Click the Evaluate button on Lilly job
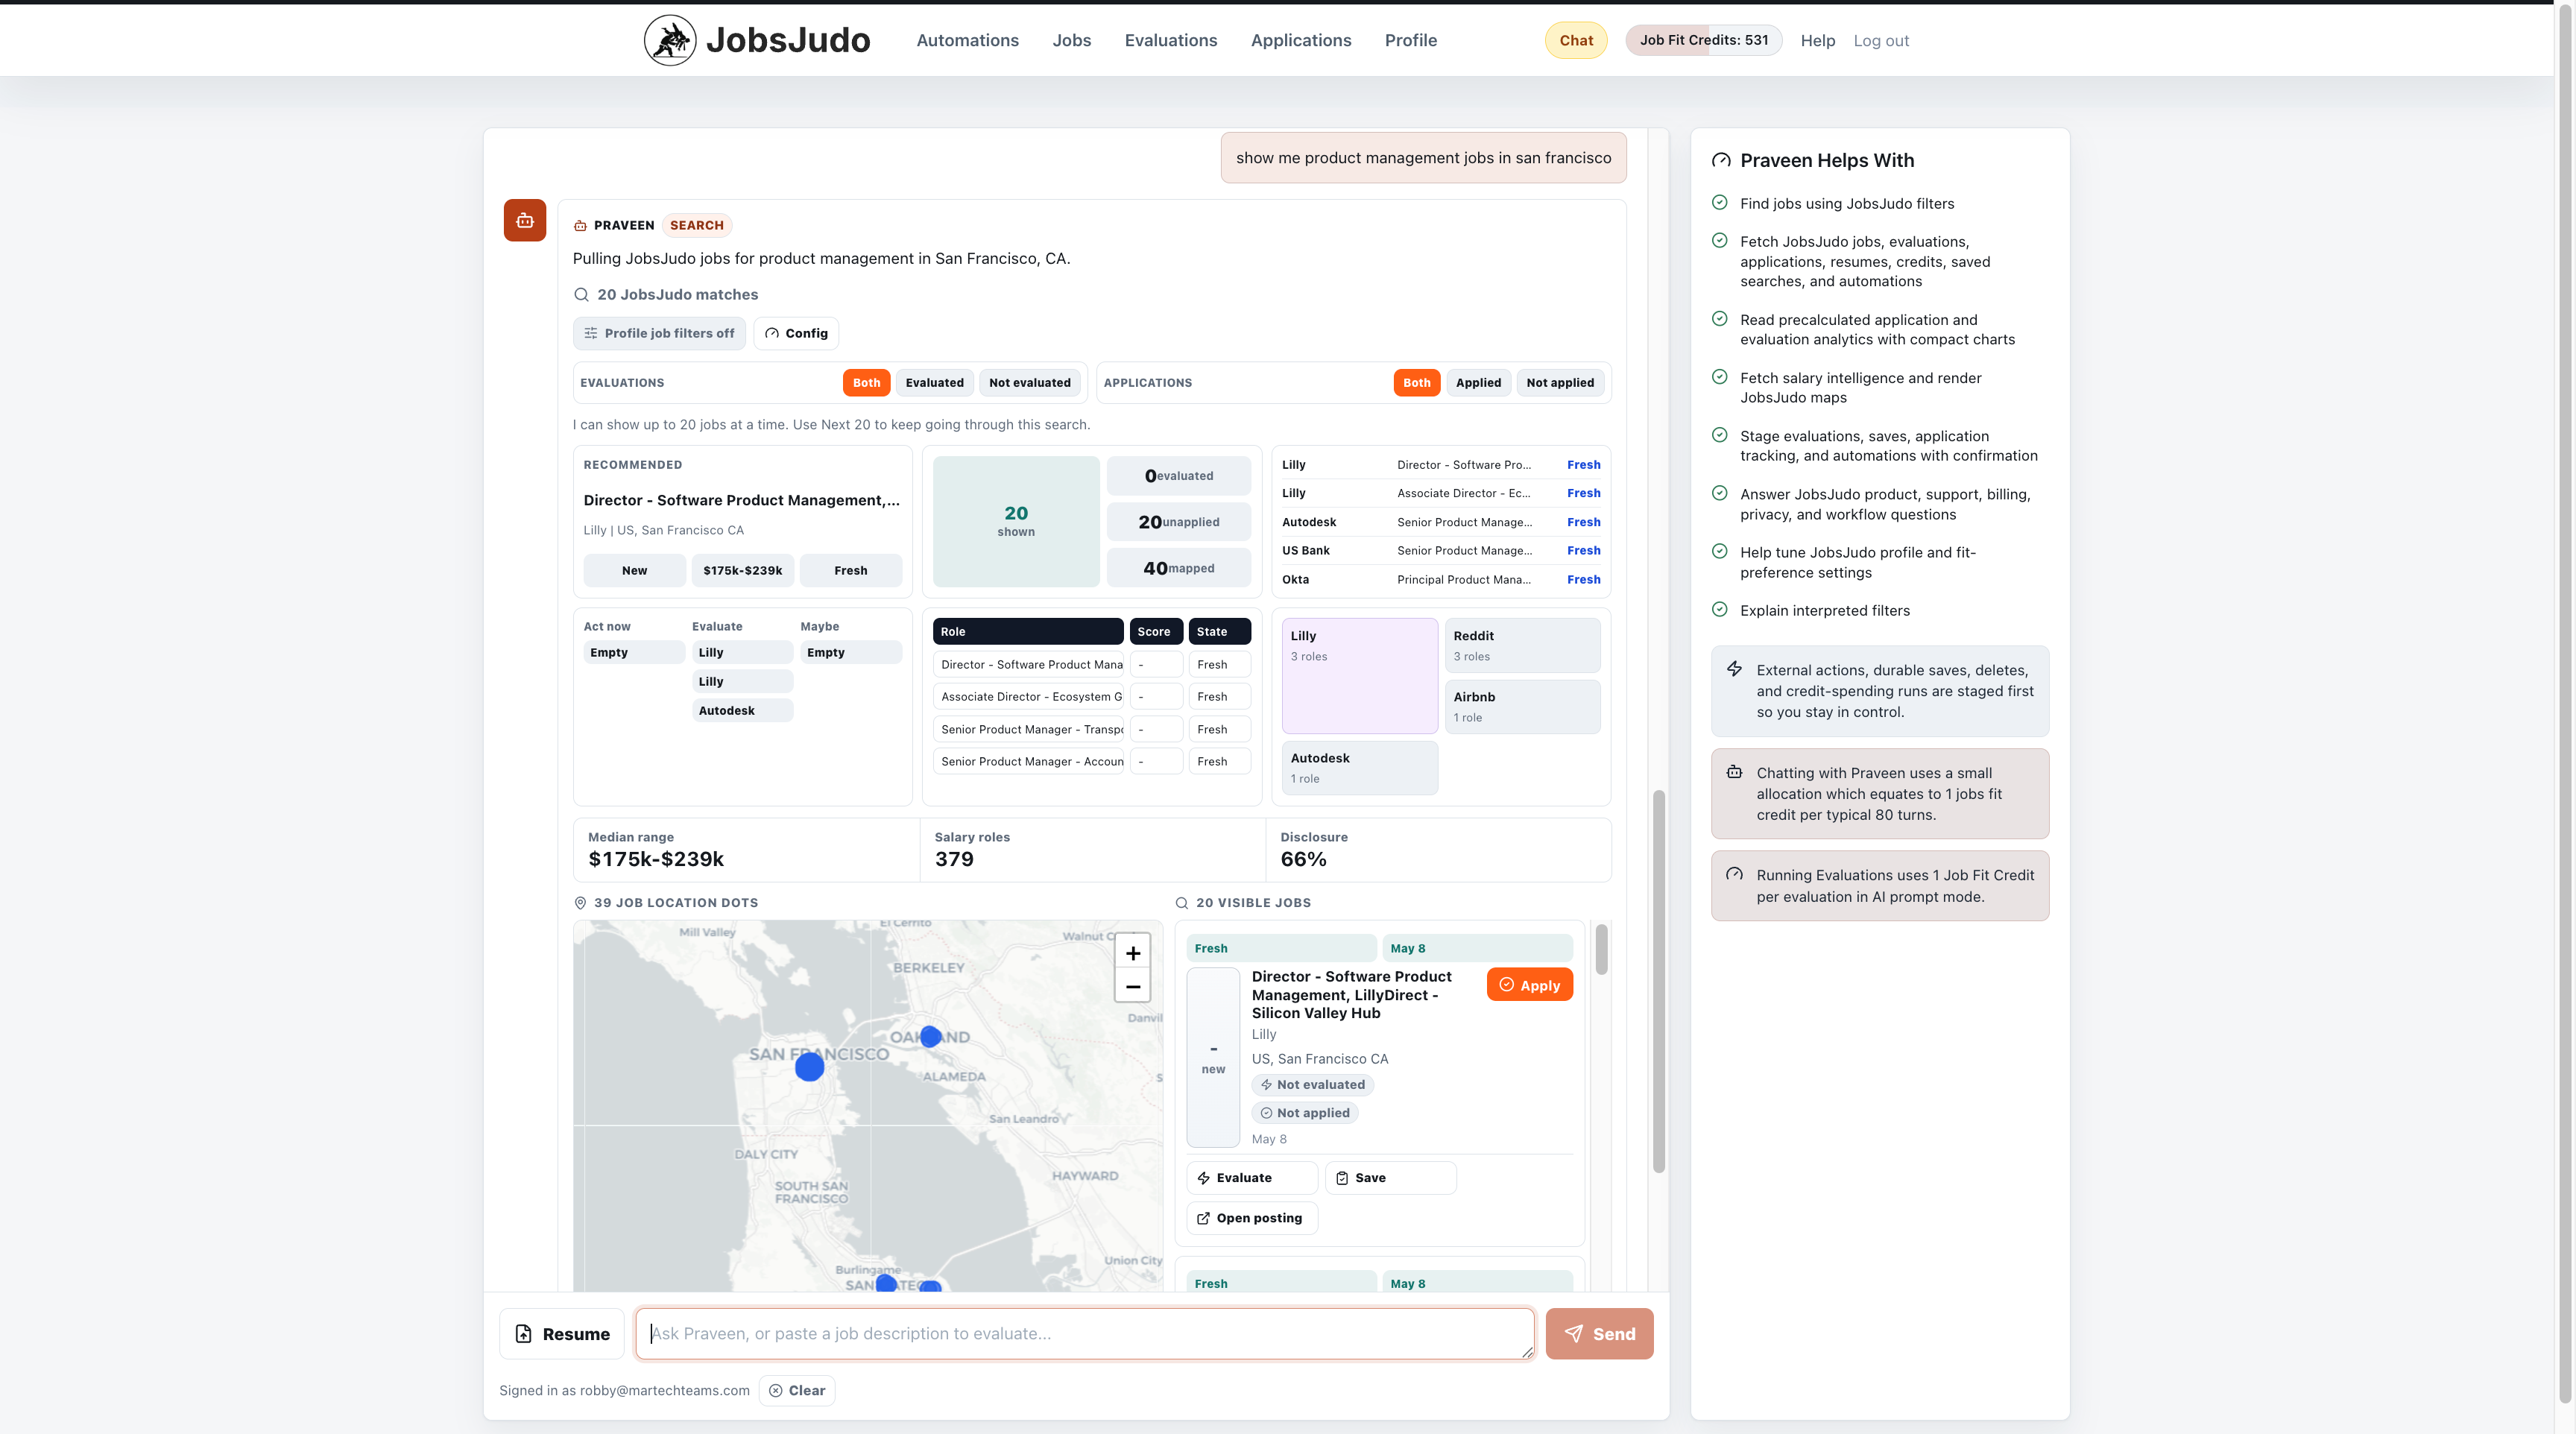The height and width of the screenshot is (1434, 2576). [x=1252, y=1178]
